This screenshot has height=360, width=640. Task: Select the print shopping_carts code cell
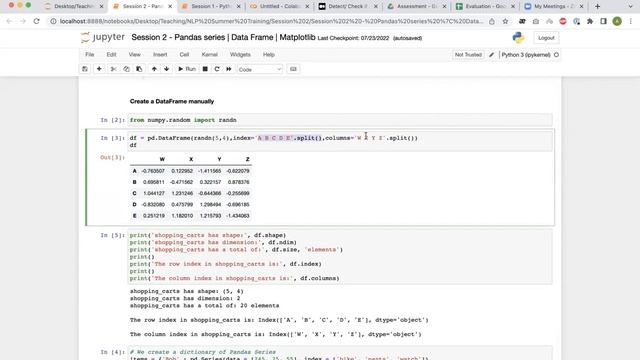pos(340,257)
